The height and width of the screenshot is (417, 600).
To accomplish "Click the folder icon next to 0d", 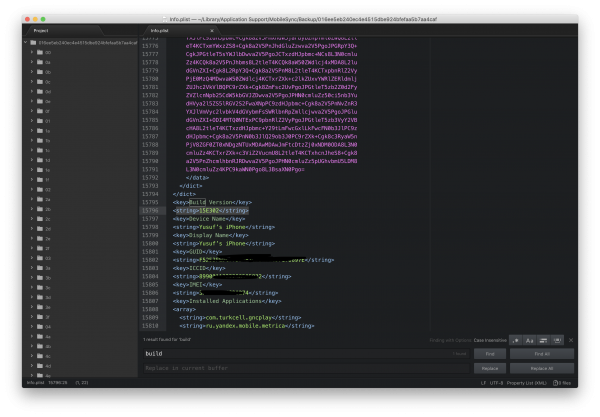I will tap(40, 91).
